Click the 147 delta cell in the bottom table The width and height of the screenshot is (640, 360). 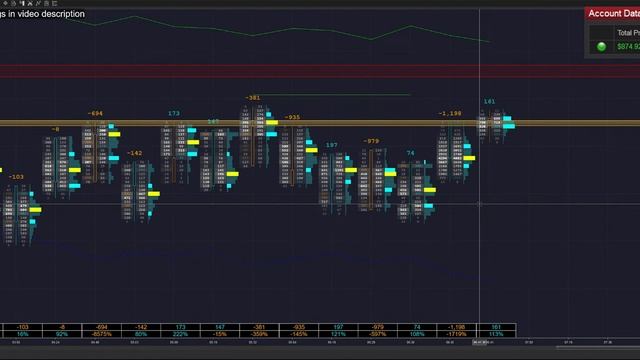[x=220, y=327]
